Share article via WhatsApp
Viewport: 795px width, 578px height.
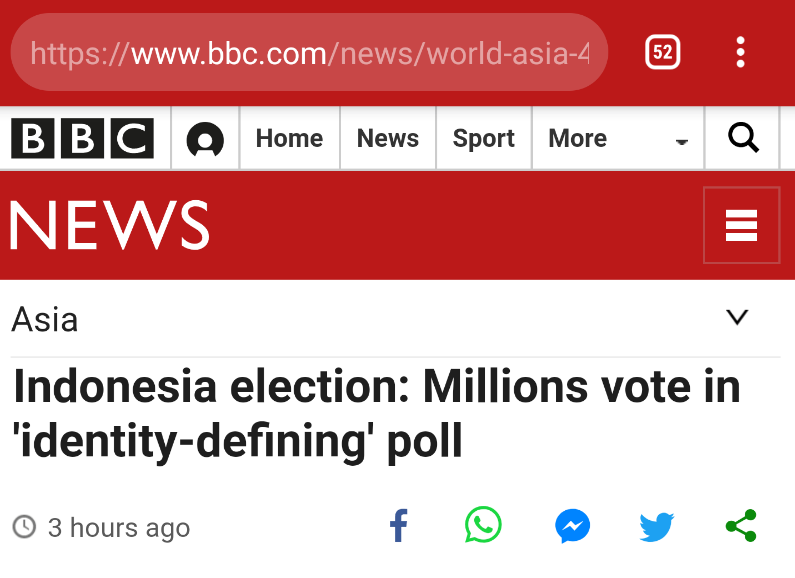483,524
